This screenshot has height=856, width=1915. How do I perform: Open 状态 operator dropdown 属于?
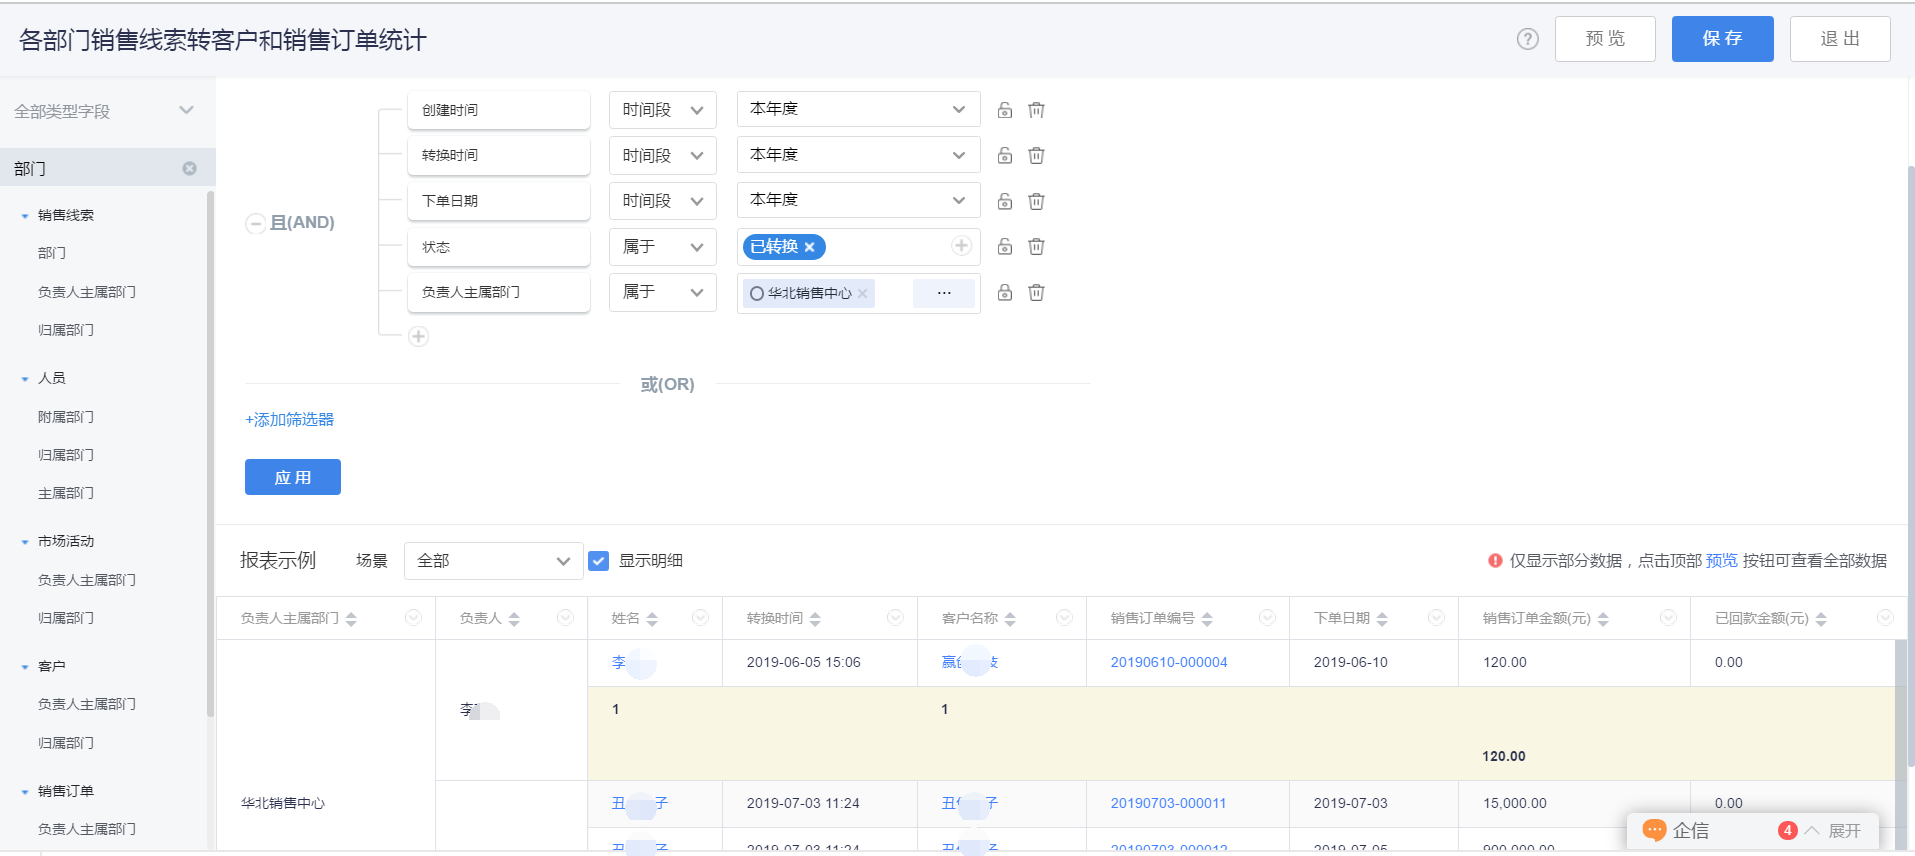click(x=662, y=247)
